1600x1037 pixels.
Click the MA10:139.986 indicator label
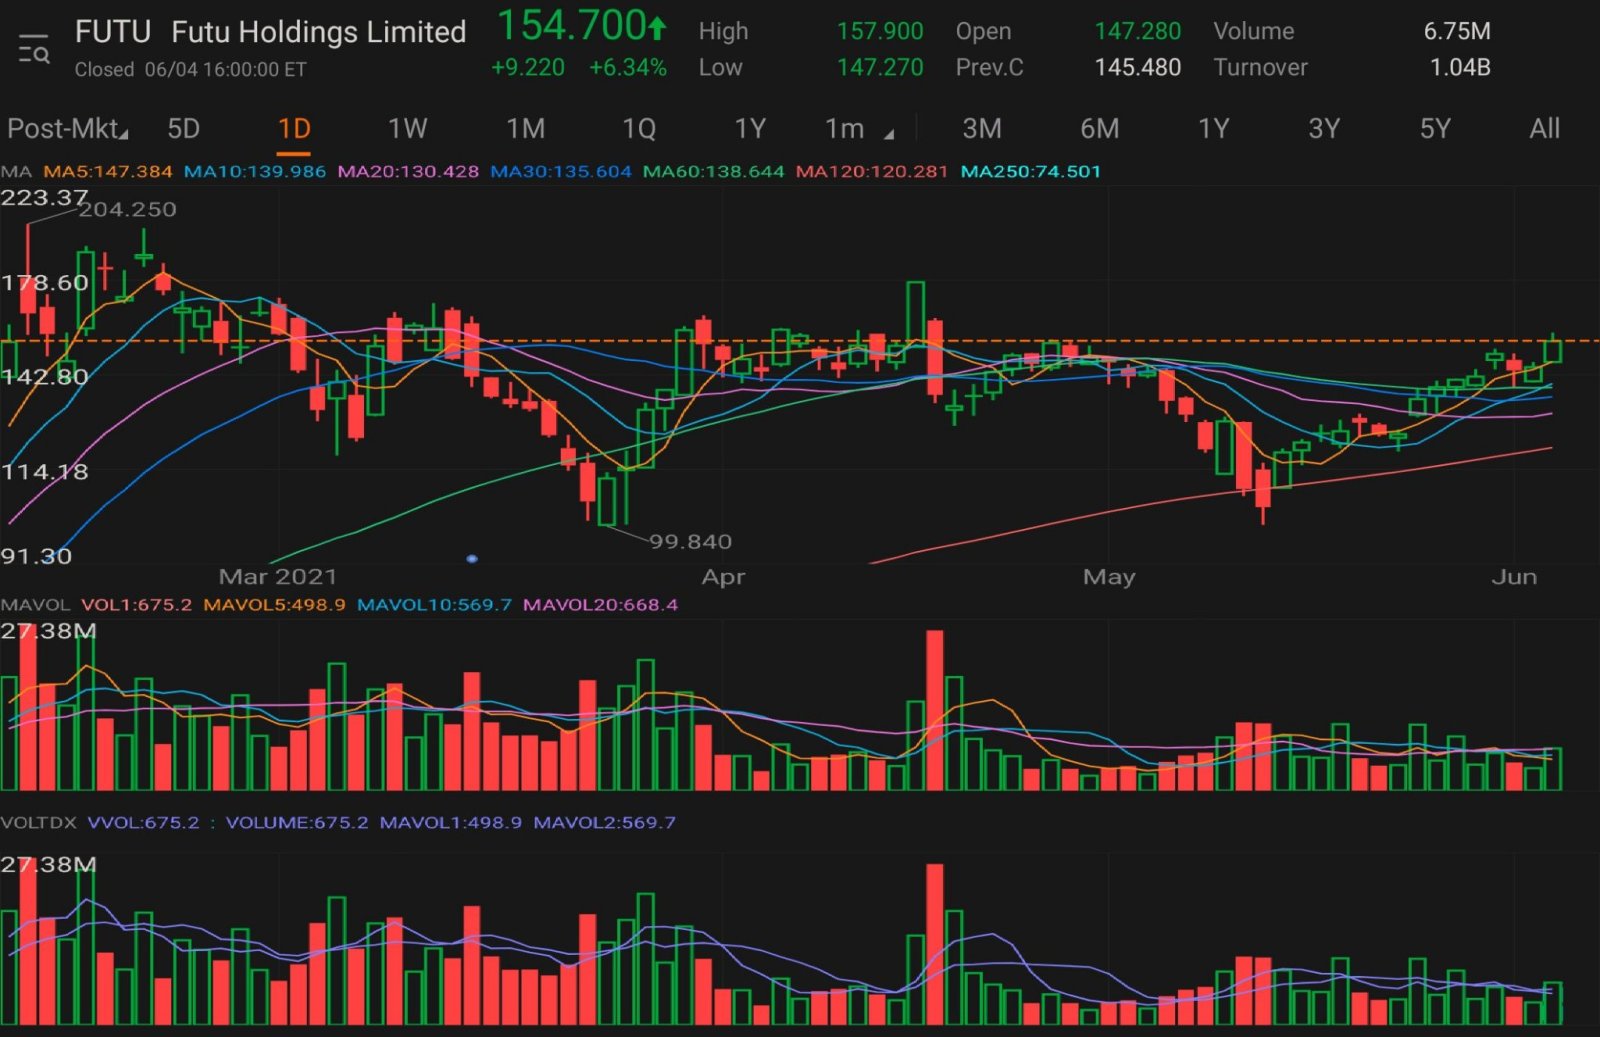click(x=255, y=171)
